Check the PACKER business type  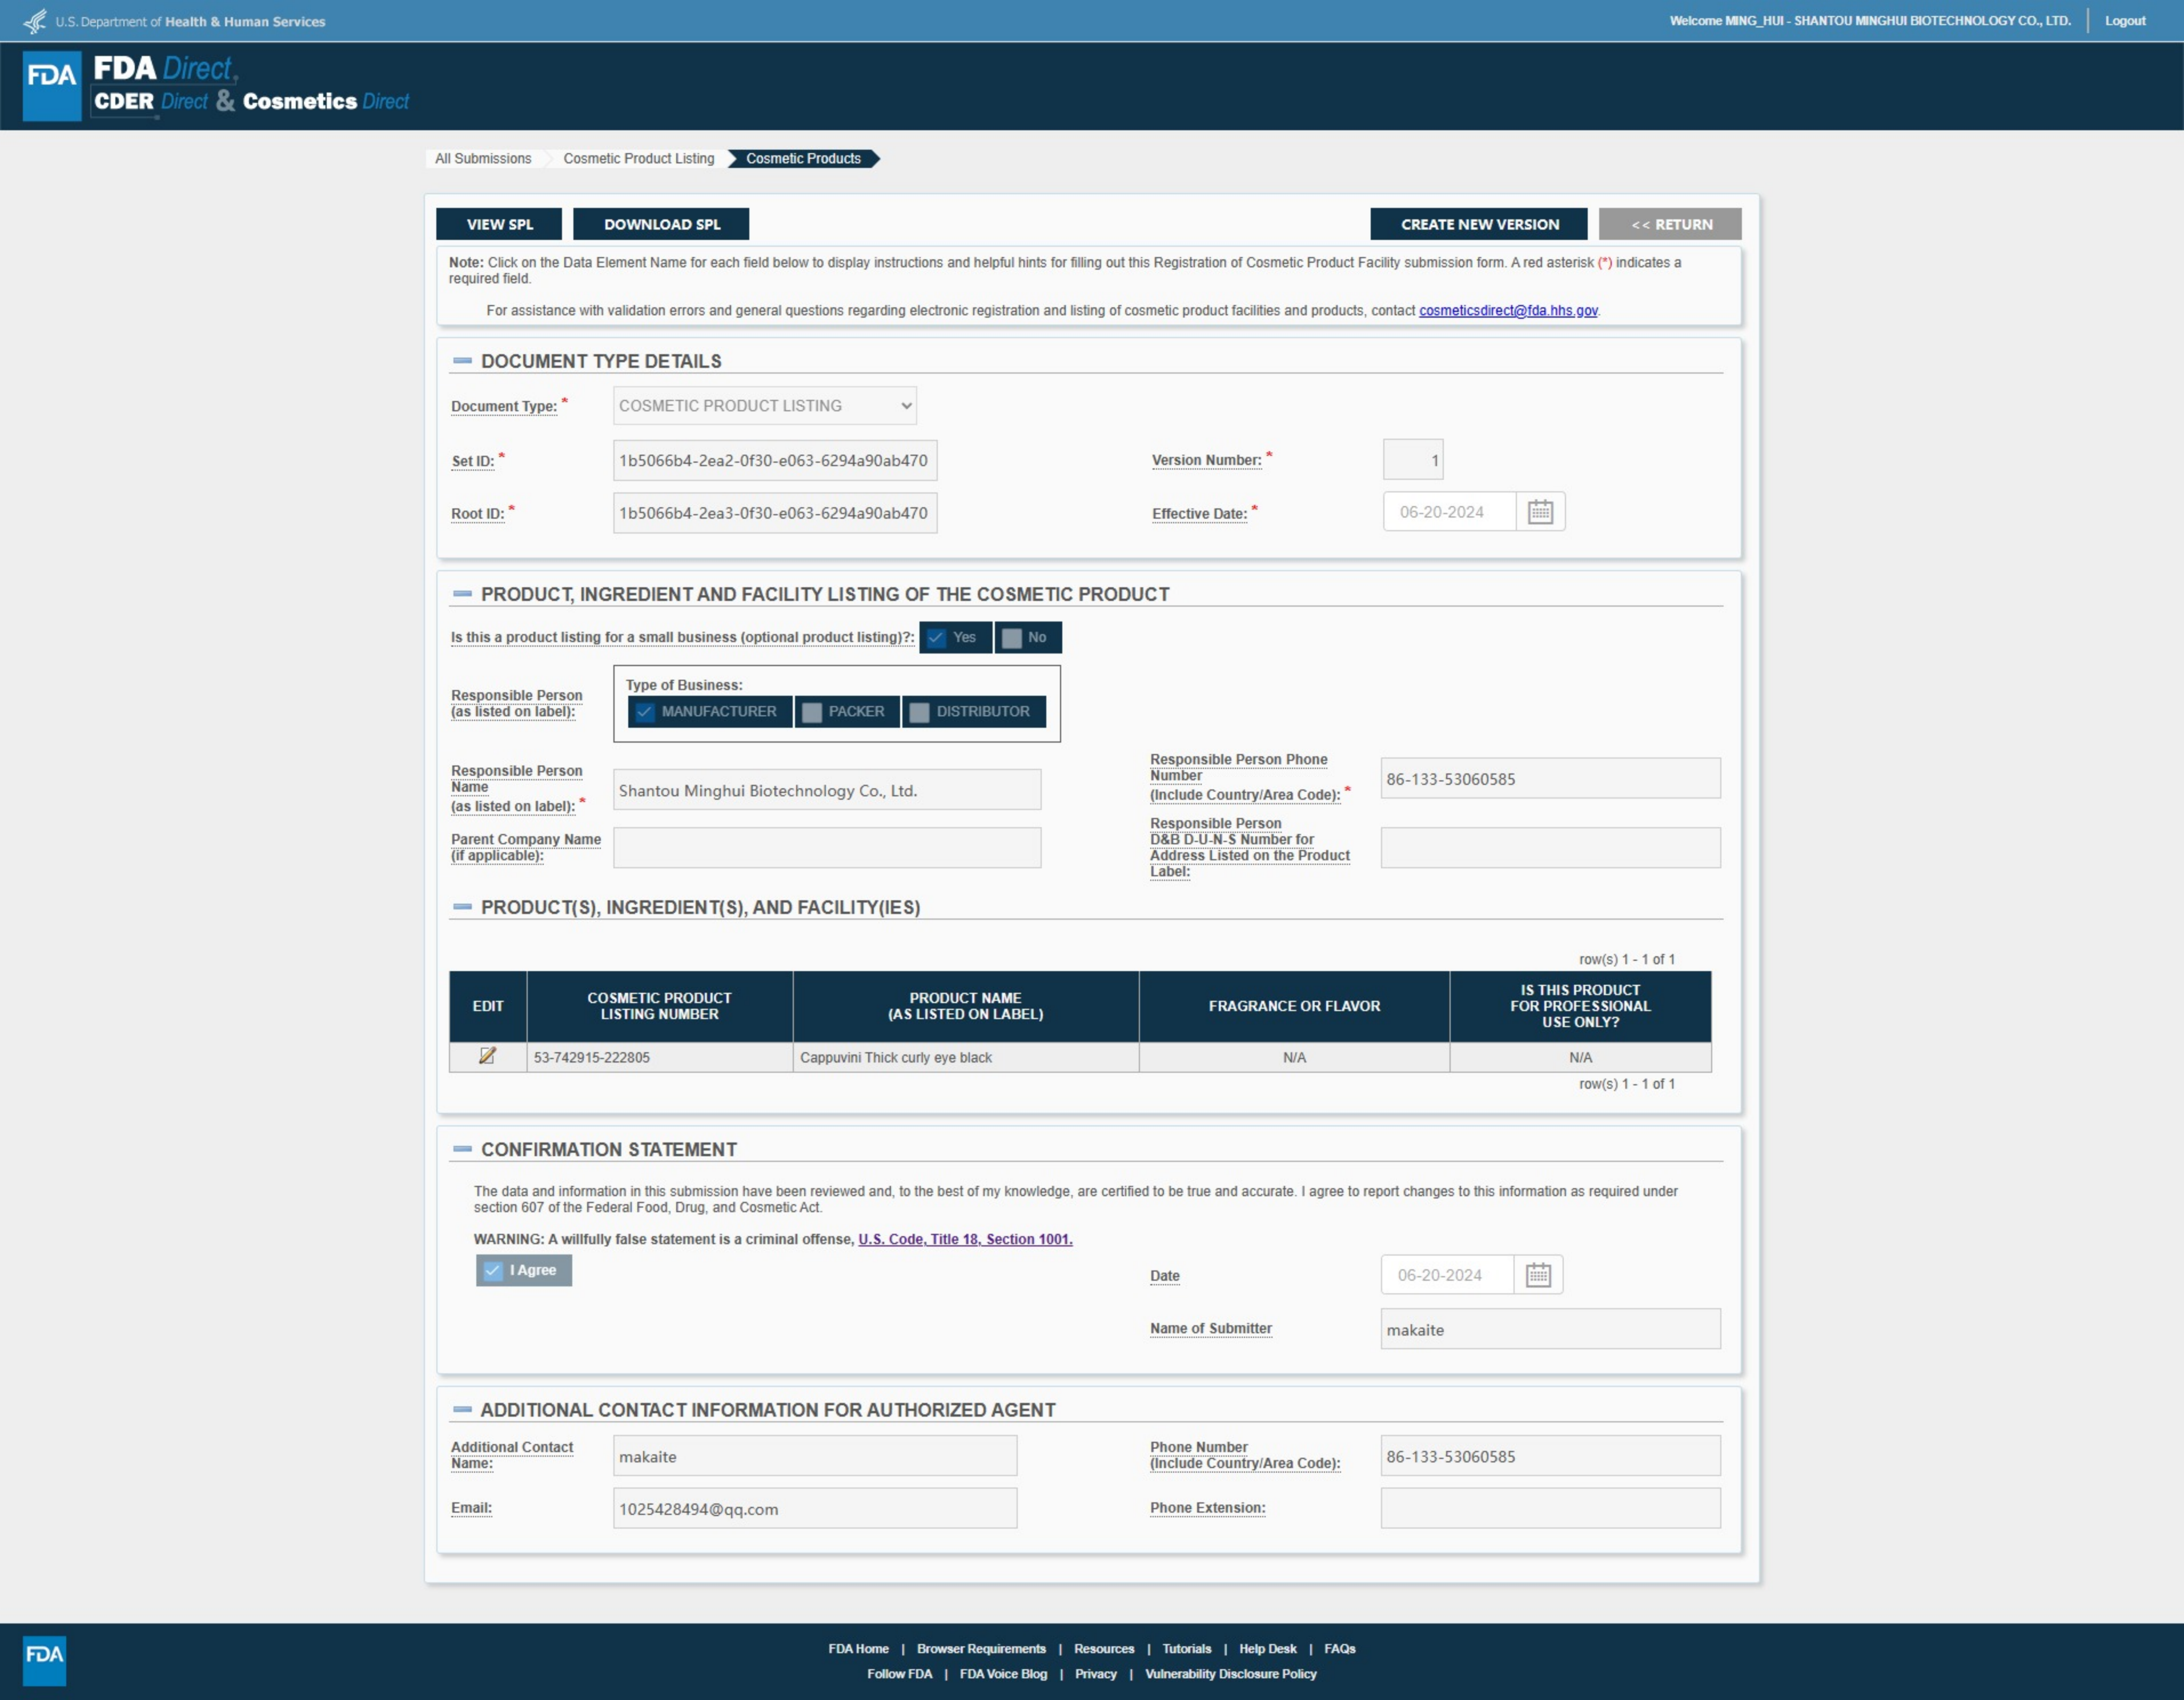pyautogui.click(x=812, y=712)
